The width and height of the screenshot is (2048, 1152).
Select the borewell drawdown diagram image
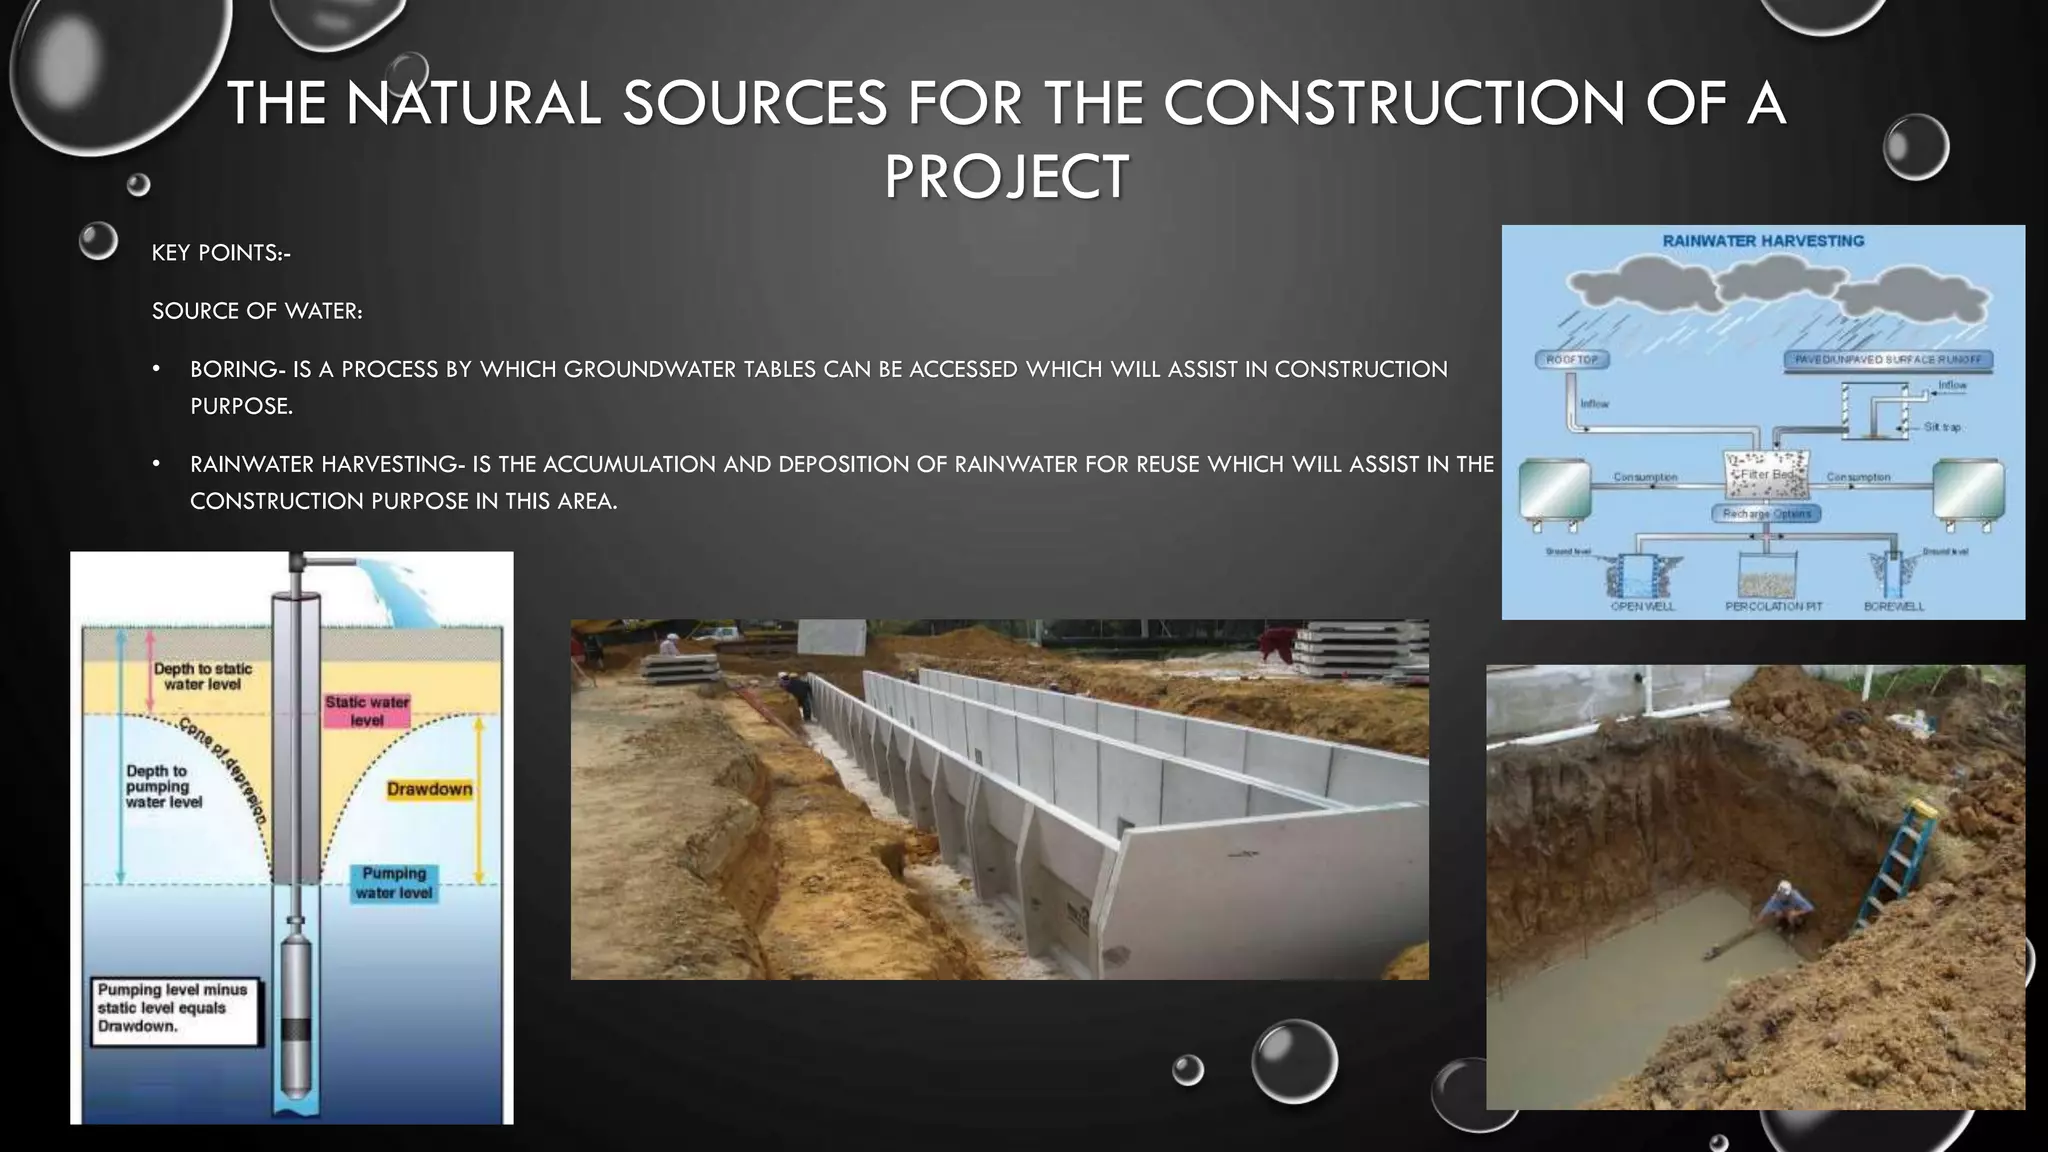pyautogui.click(x=292, y=838)
